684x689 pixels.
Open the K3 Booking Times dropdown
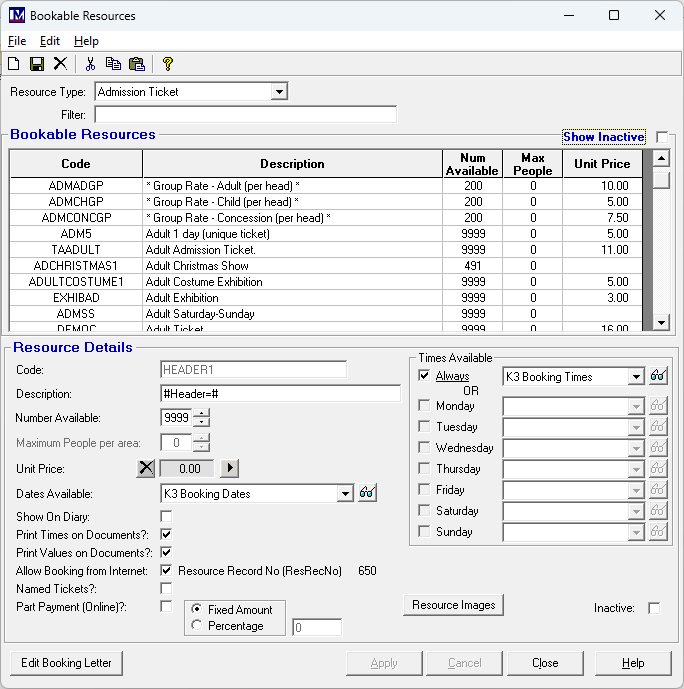636,377
